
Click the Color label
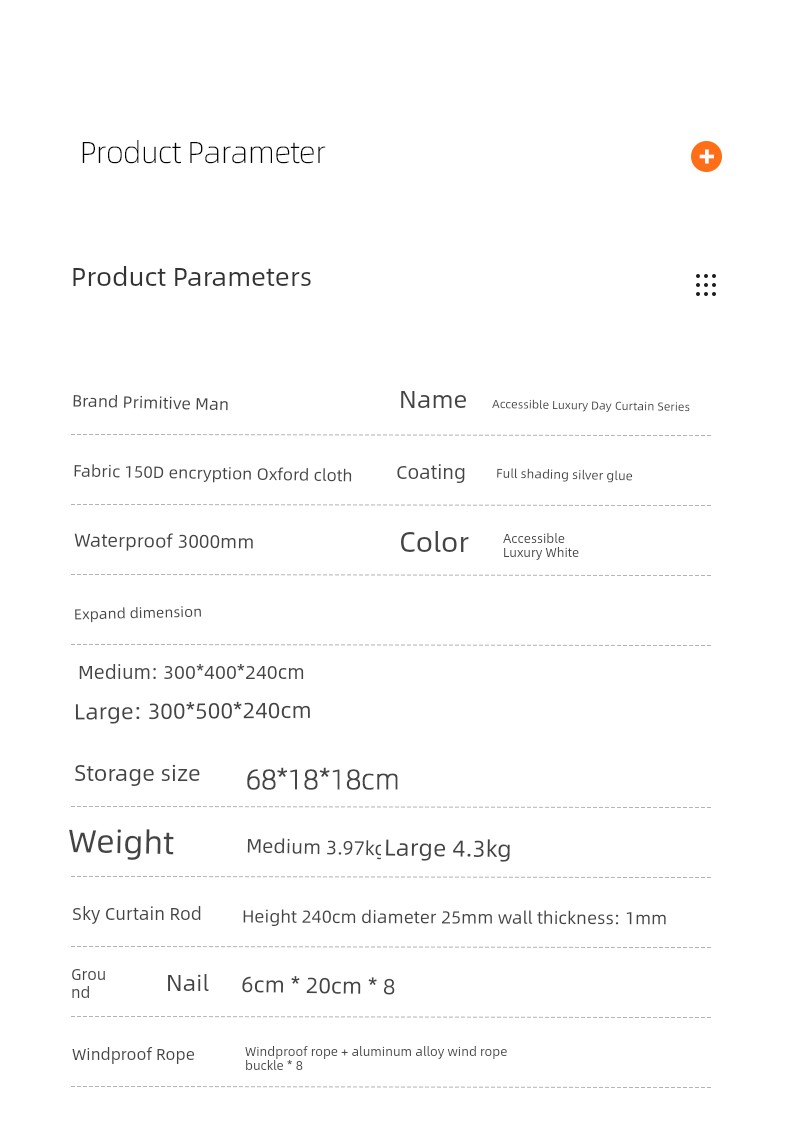tap(434, 543)
